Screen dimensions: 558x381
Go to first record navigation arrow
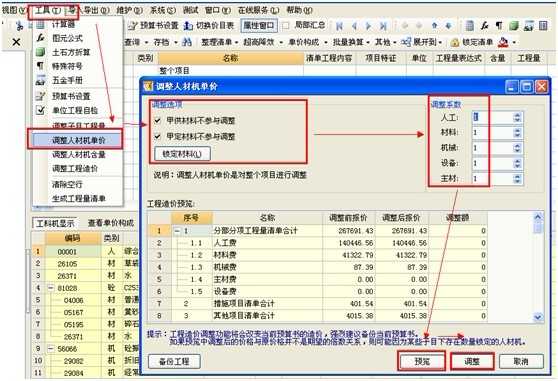click(x=339, y=26)
